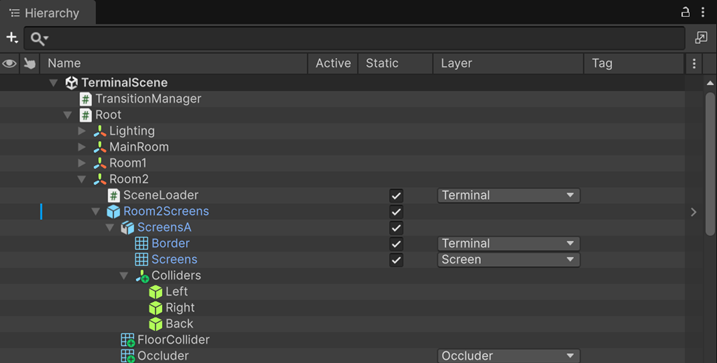Open the search filter magnifier dropdown
This screenshot has height=363, width=717.
pos(39,38)
